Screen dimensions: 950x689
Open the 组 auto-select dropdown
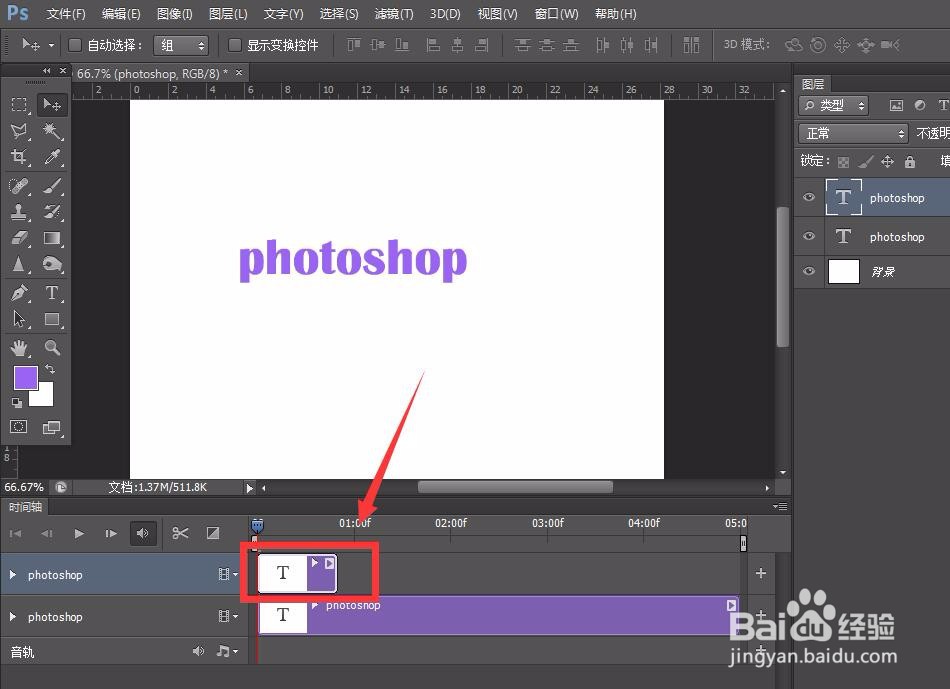coord(181,45)
